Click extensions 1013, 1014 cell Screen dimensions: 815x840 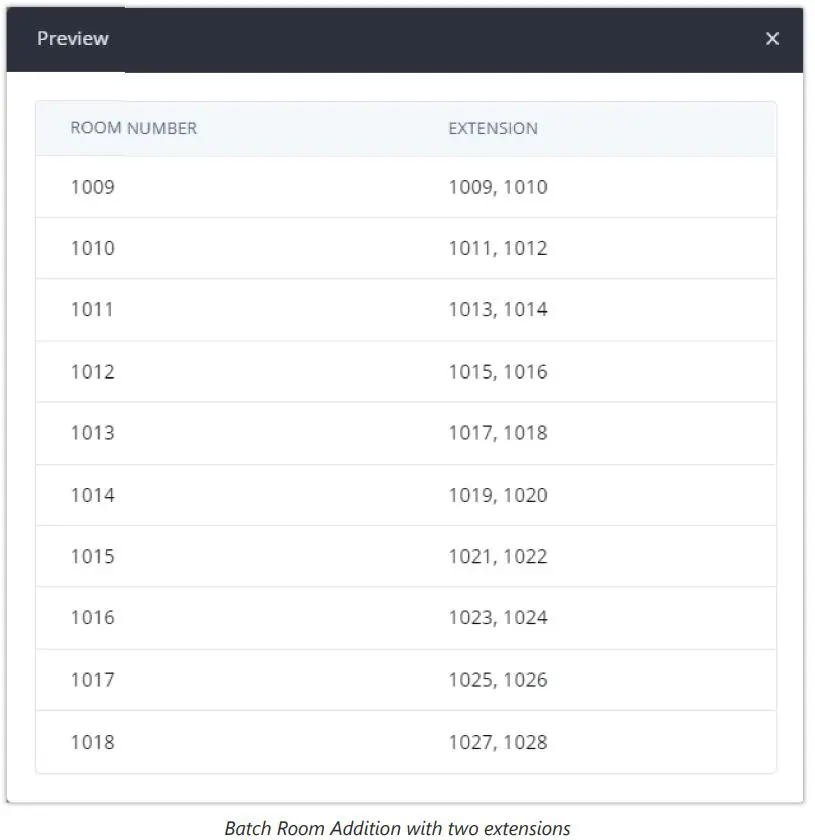pos(497,310)
